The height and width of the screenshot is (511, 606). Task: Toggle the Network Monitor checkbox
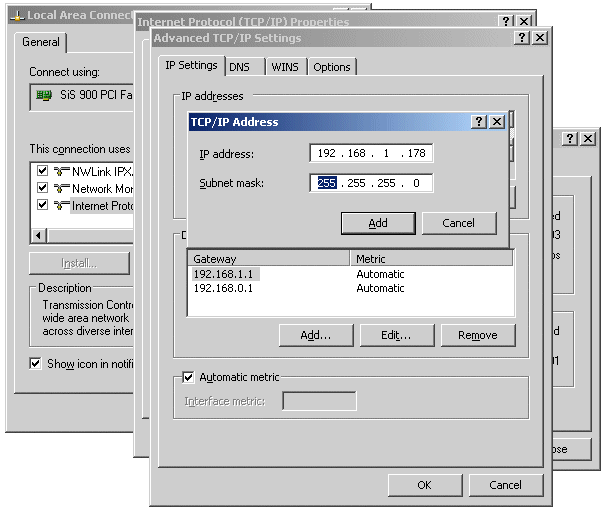click(x=42, y=187)
